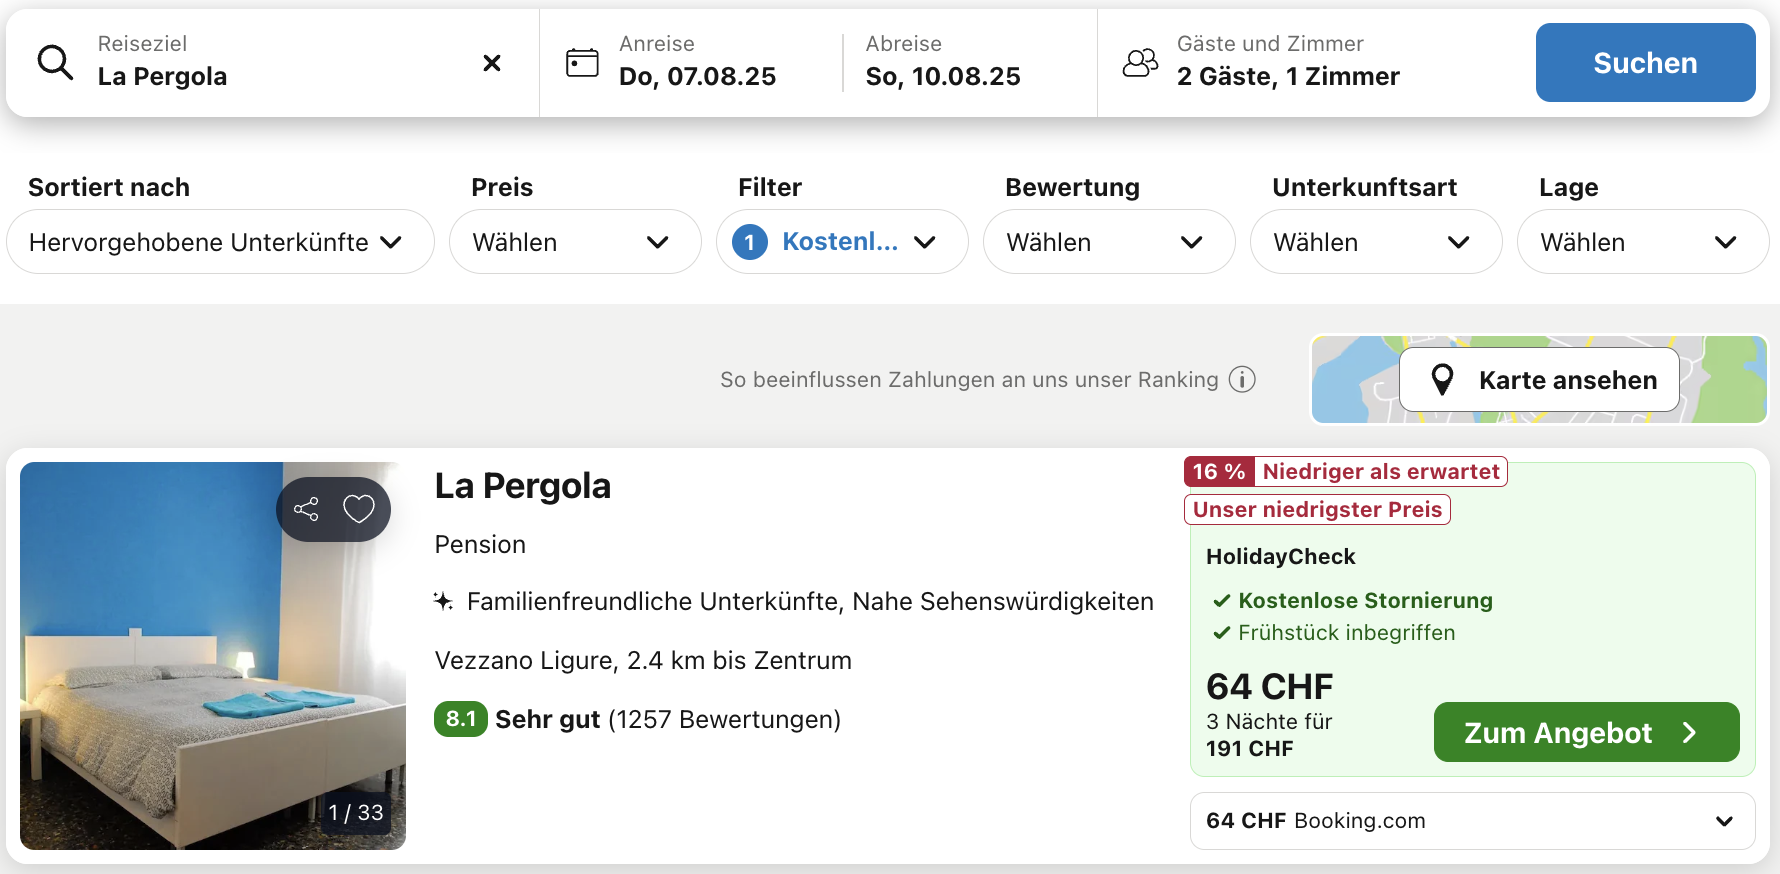1780x874 pixels.
Task: Edit 2 Gäste, 1 Zimmer selection
Action: (x=1288, y=62)
